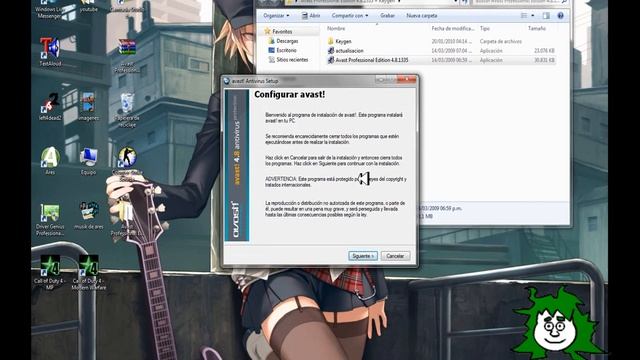This screenshot has width=640, height=360.
Task: Sort files by the Tipo column
Action: point(485,29)
